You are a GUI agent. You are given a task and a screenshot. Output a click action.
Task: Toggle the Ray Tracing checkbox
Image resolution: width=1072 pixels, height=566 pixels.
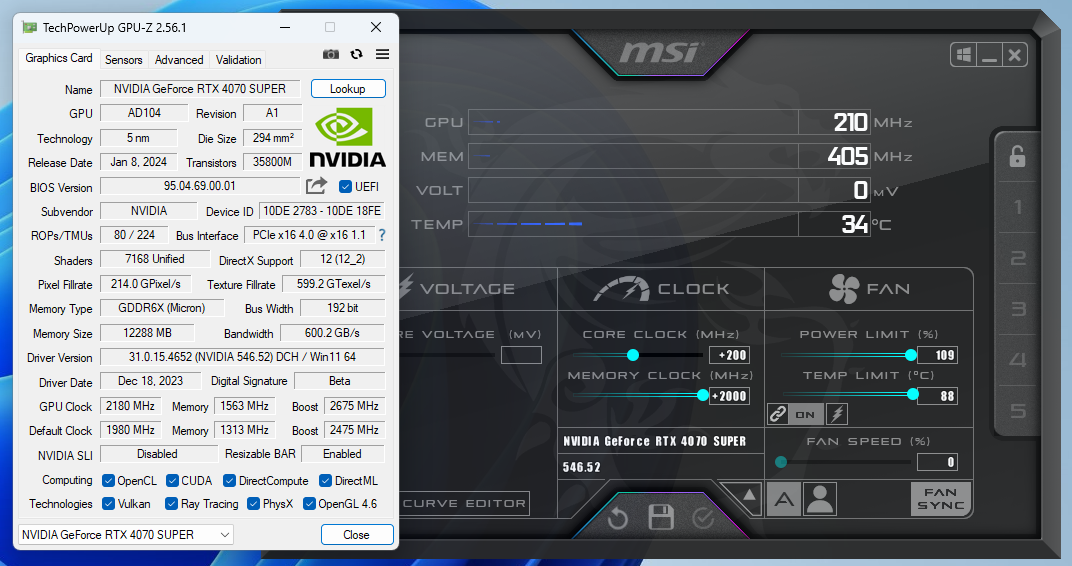coord(172,503)
